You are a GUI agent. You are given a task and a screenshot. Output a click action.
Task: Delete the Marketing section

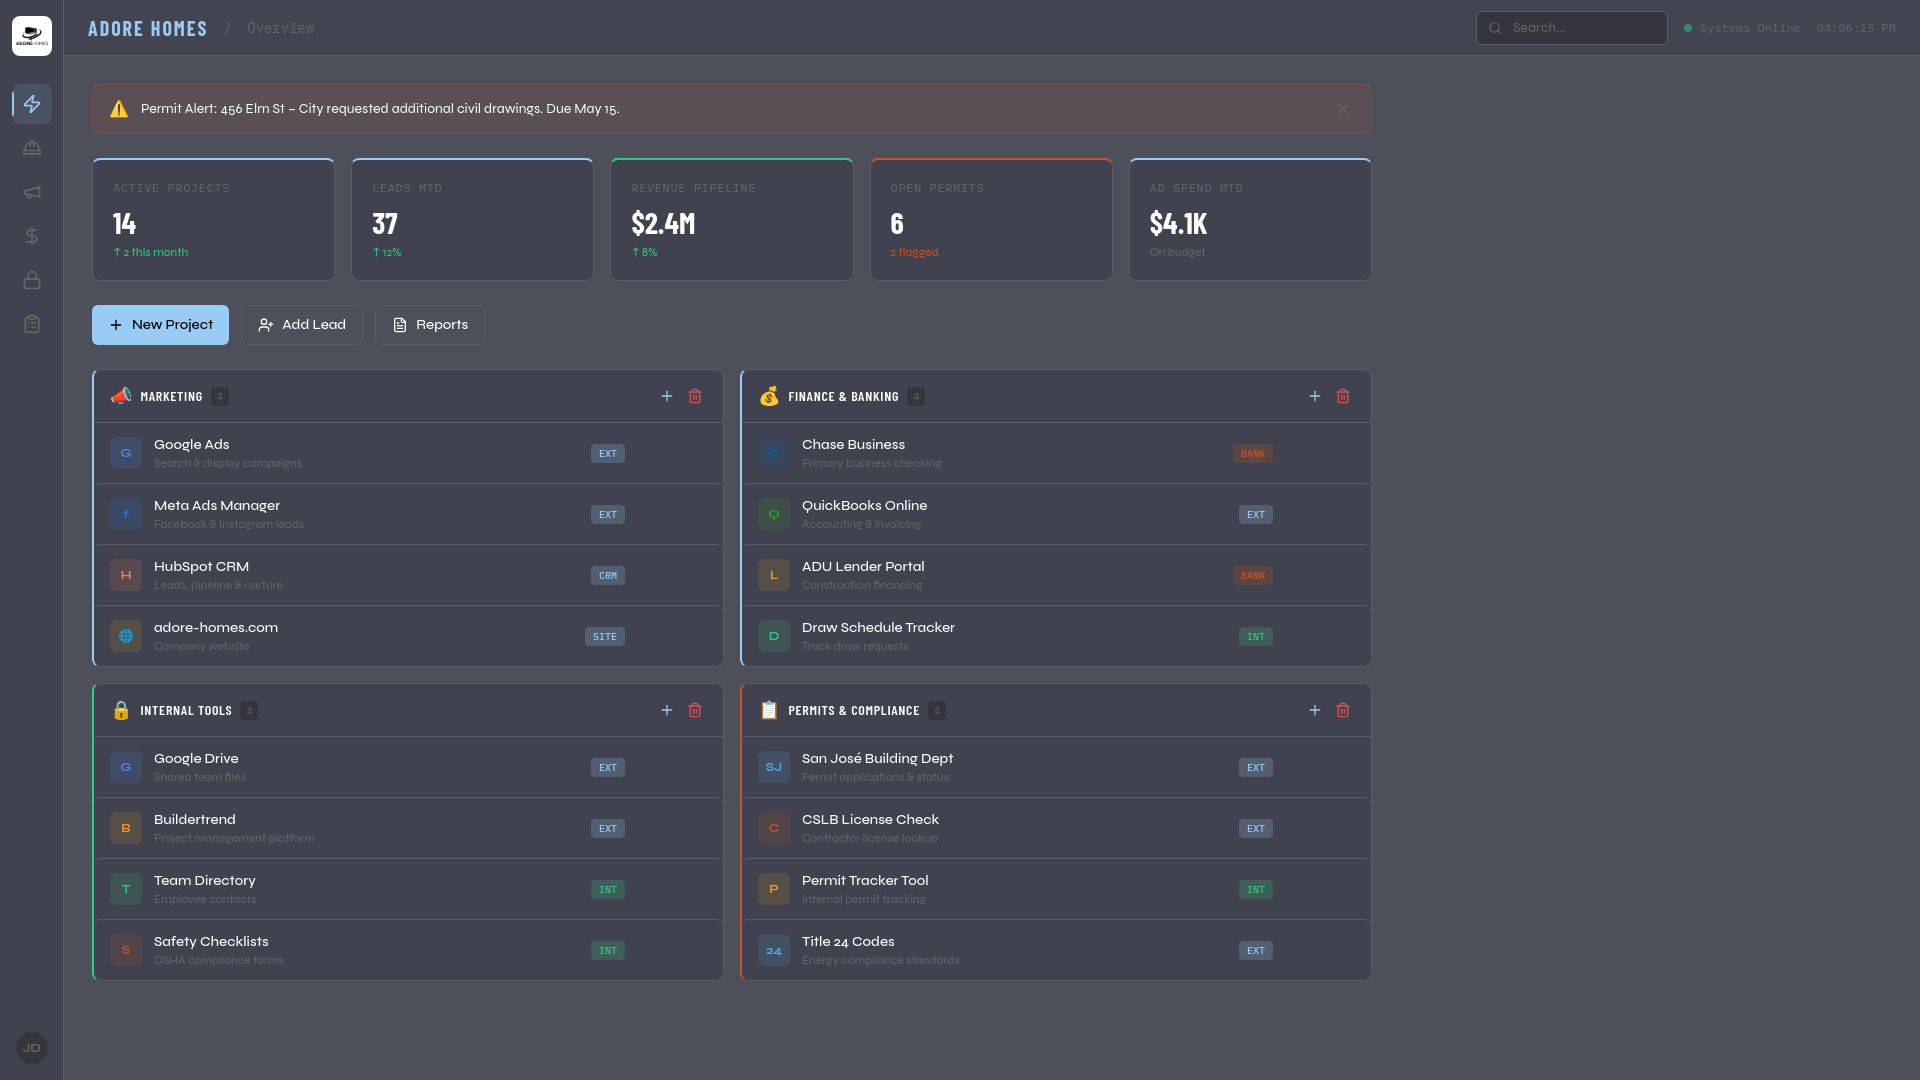[695, 396]
